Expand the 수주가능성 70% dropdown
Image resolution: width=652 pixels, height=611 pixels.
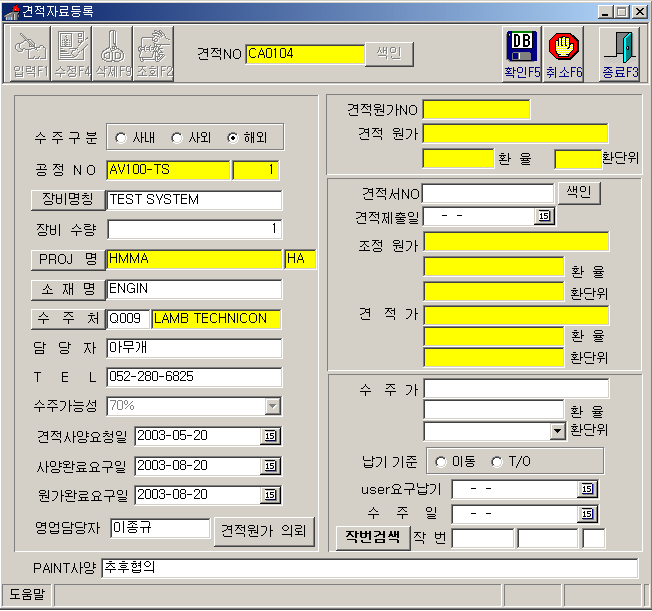coord(272,406)
